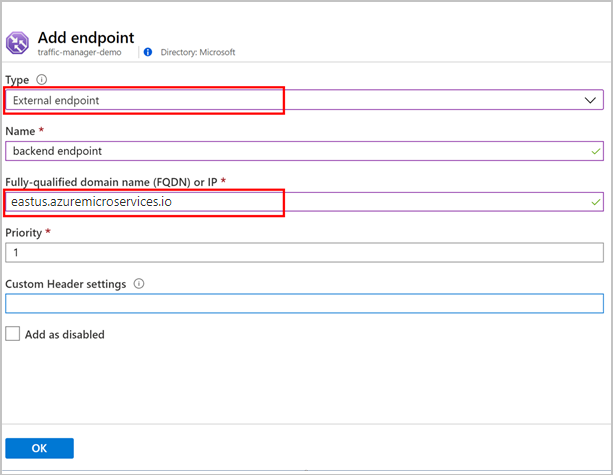Click the Traffic Manager profile icon

coord(18,42)
